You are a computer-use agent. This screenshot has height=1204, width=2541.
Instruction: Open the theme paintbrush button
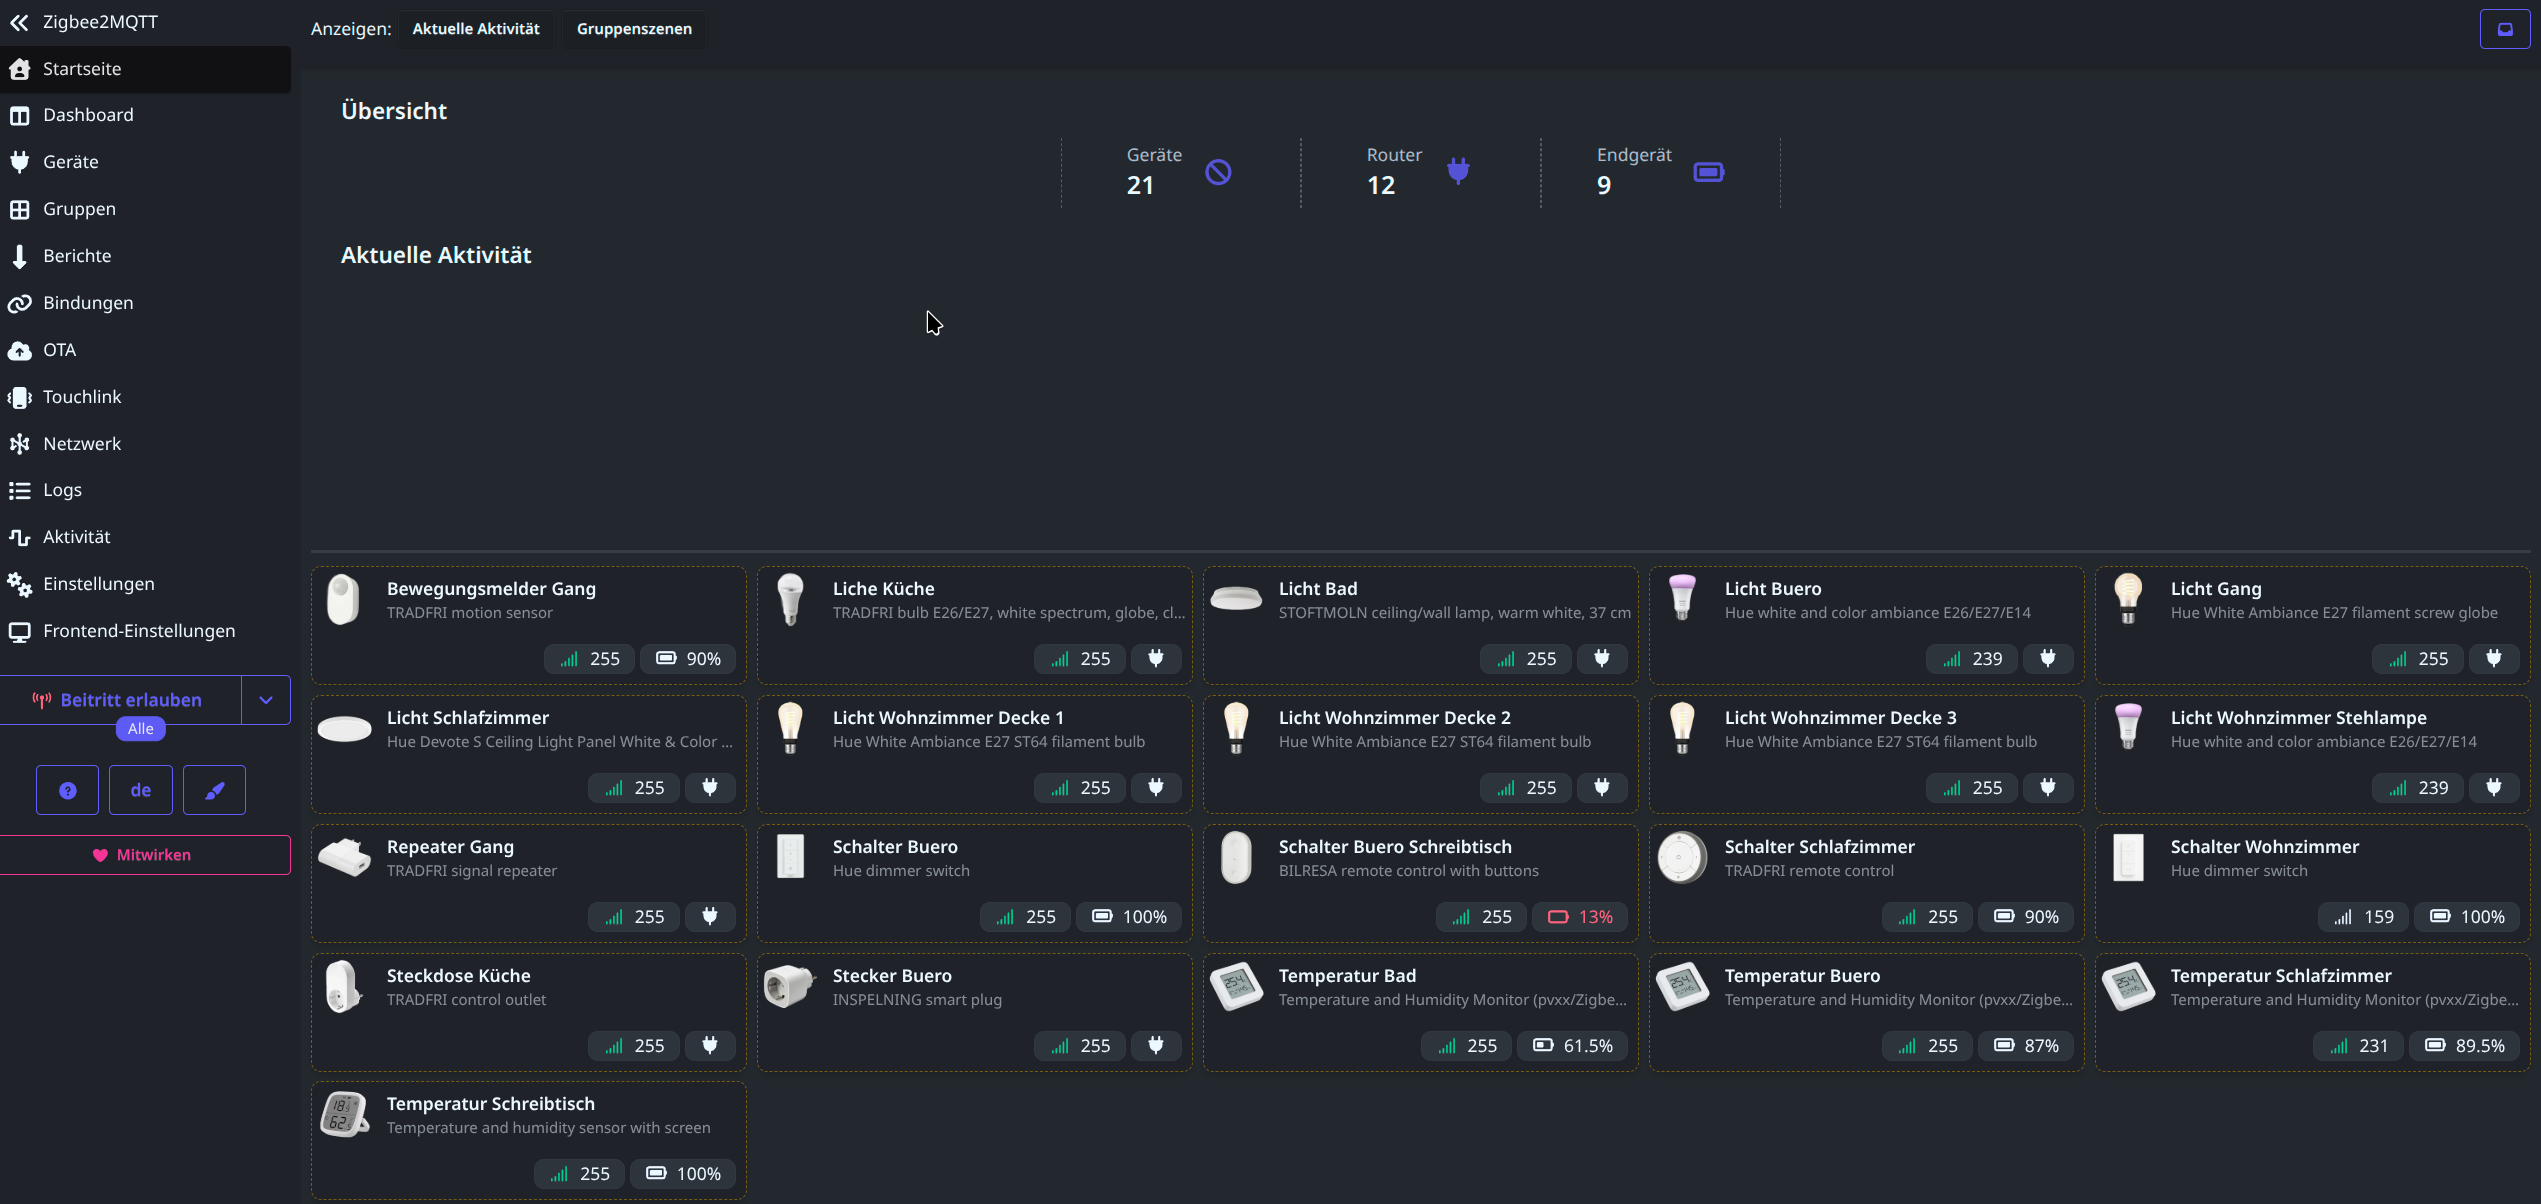pos(214,790)
